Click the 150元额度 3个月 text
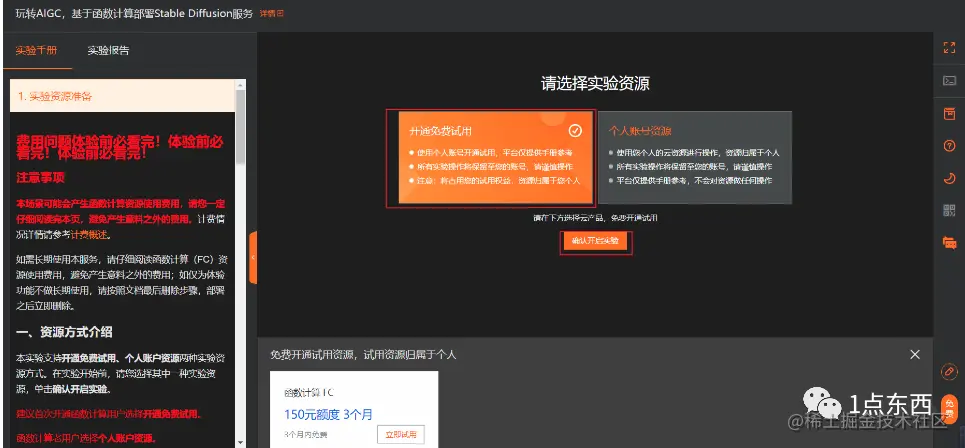Screen dimensions: 965x448 (328, 414)
